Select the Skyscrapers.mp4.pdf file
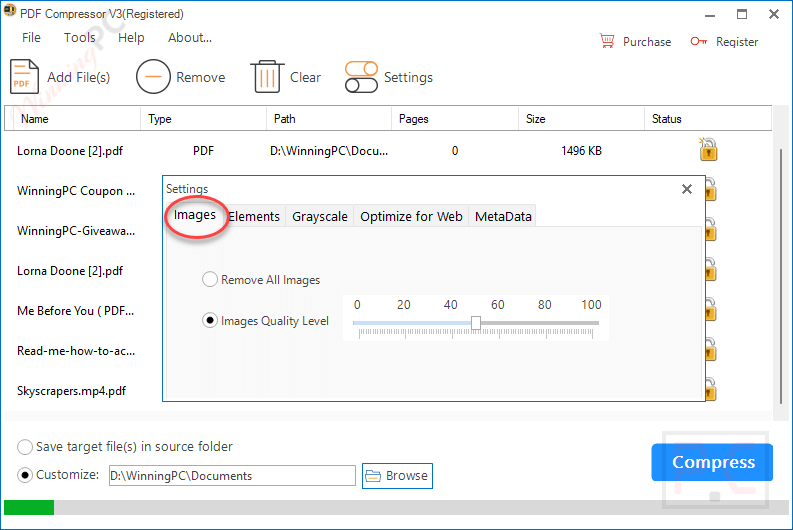This screenshot has width=793, height=530. tap(71, 391)
